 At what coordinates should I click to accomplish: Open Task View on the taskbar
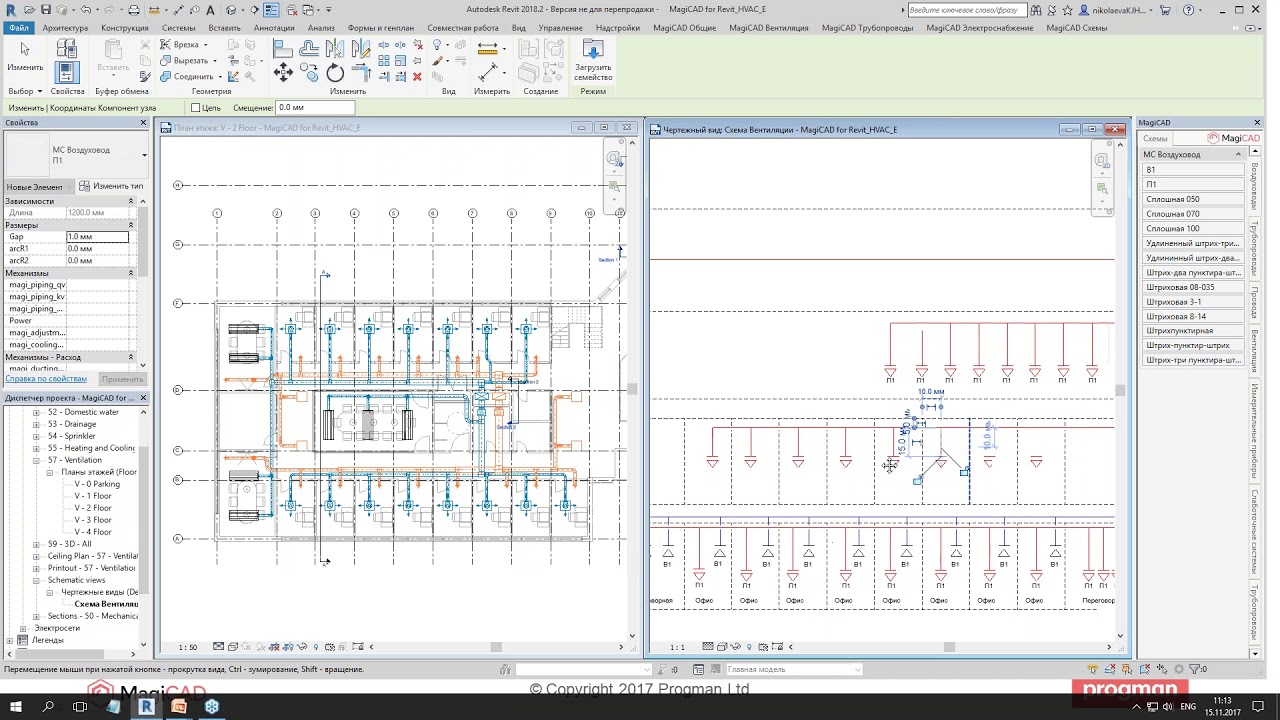coord(81,707)
